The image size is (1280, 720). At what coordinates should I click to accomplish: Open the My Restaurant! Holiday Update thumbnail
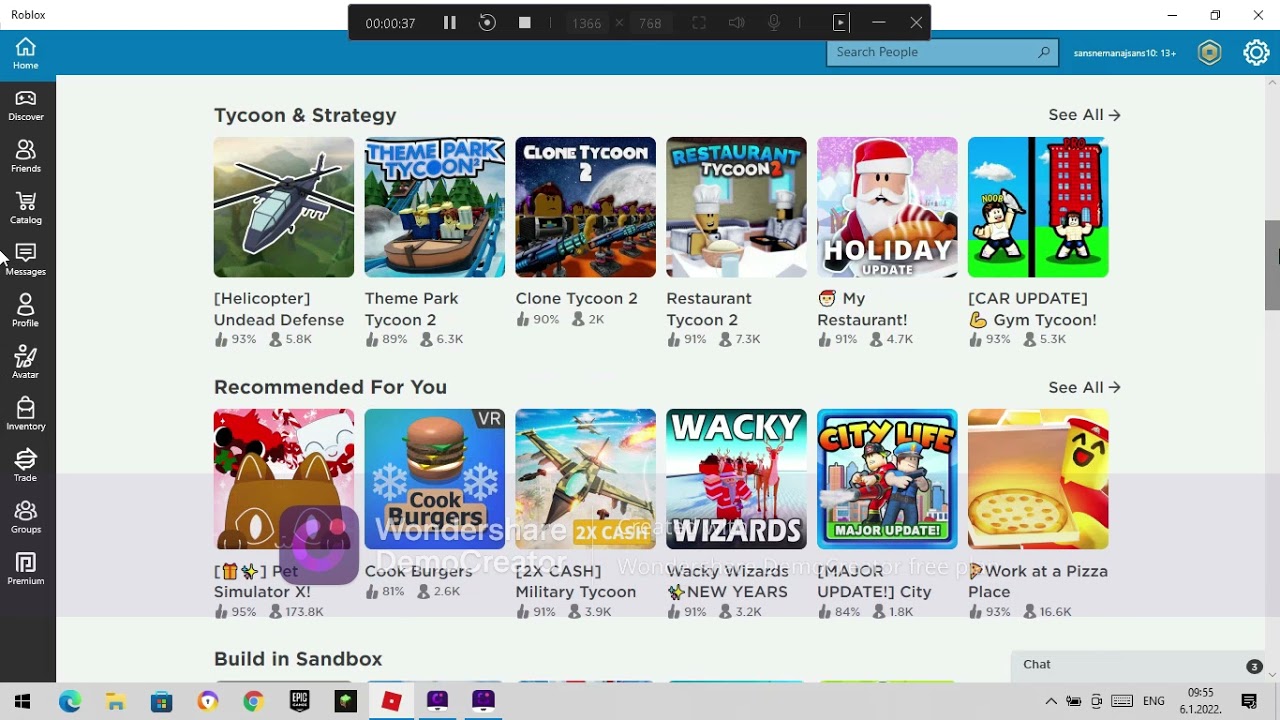coord(888,207)
